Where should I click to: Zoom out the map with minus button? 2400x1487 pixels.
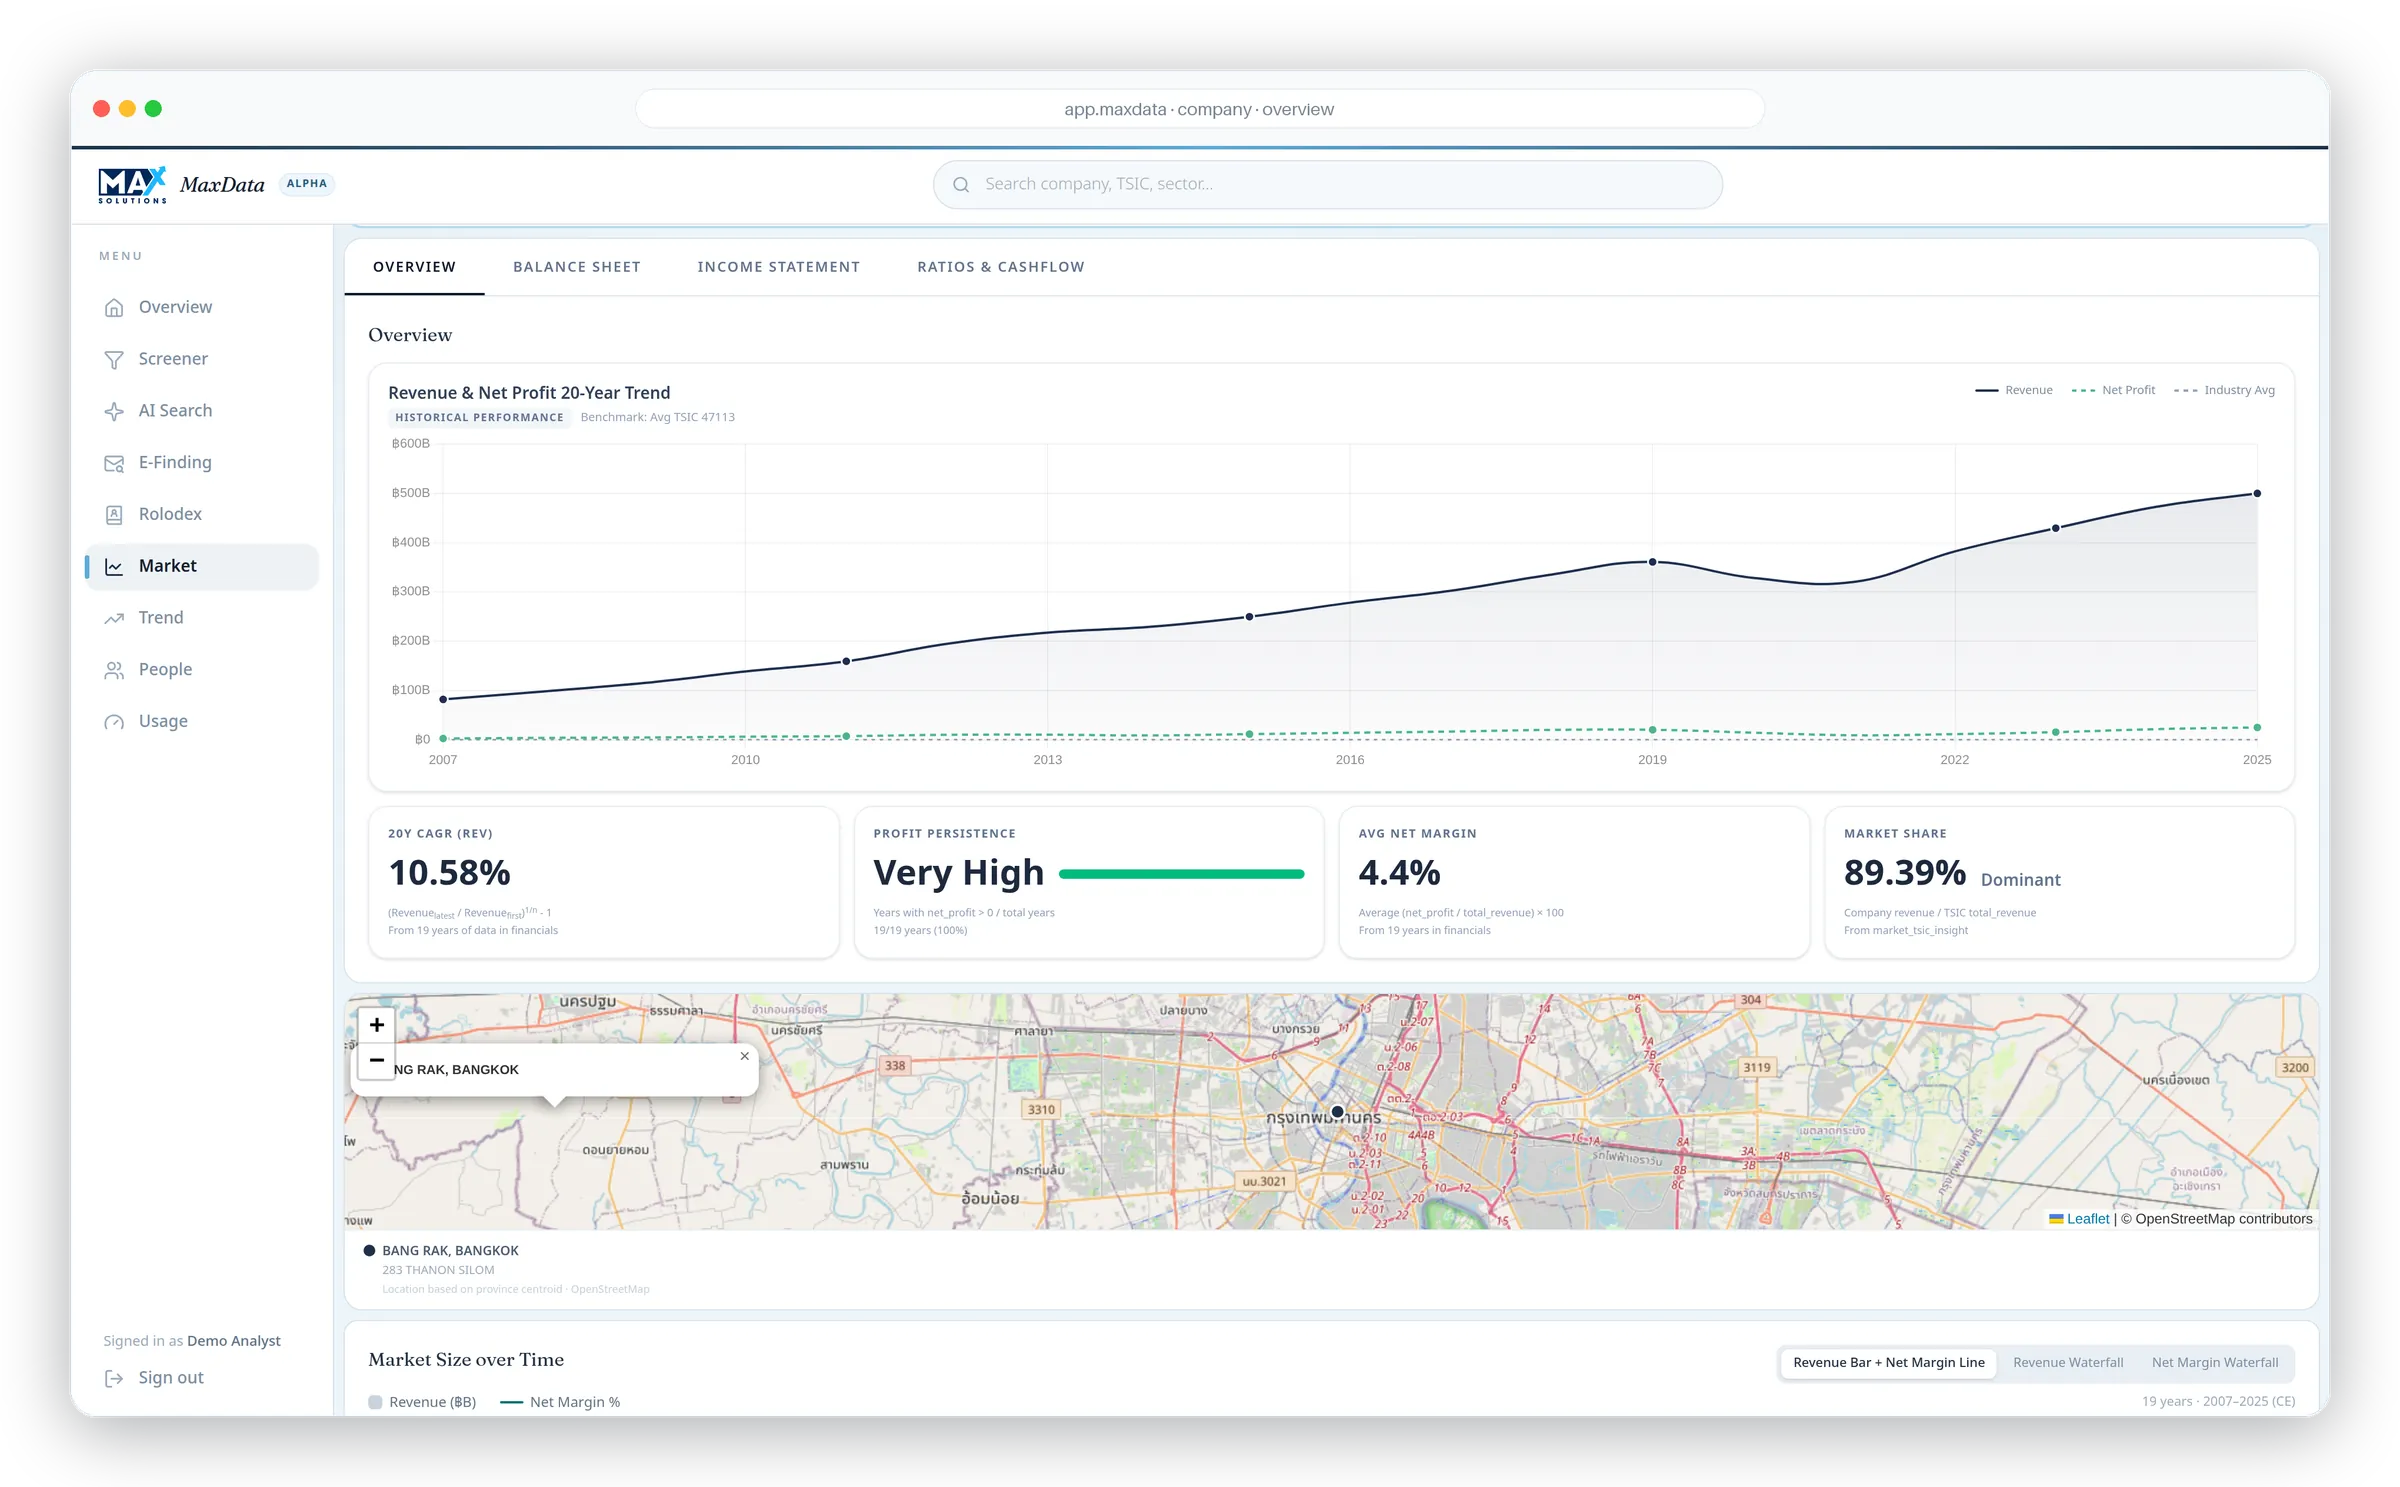click(x=377, y=1060)
